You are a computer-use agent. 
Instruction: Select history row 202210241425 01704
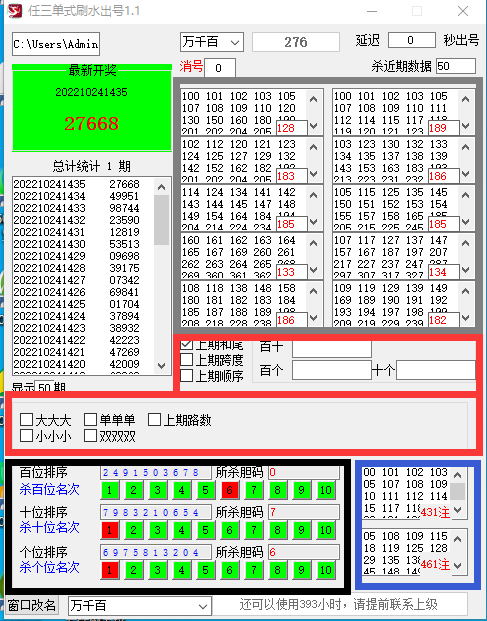point(76,304)
